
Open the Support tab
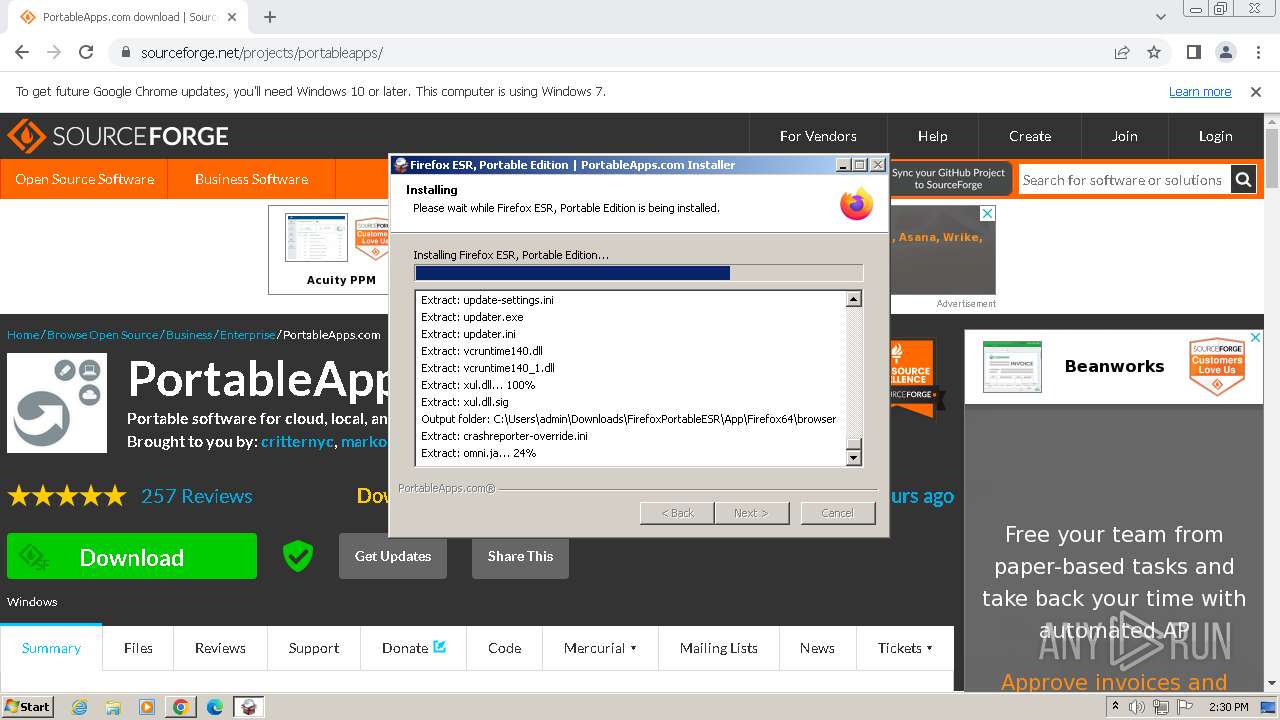(x=314, y=648)
